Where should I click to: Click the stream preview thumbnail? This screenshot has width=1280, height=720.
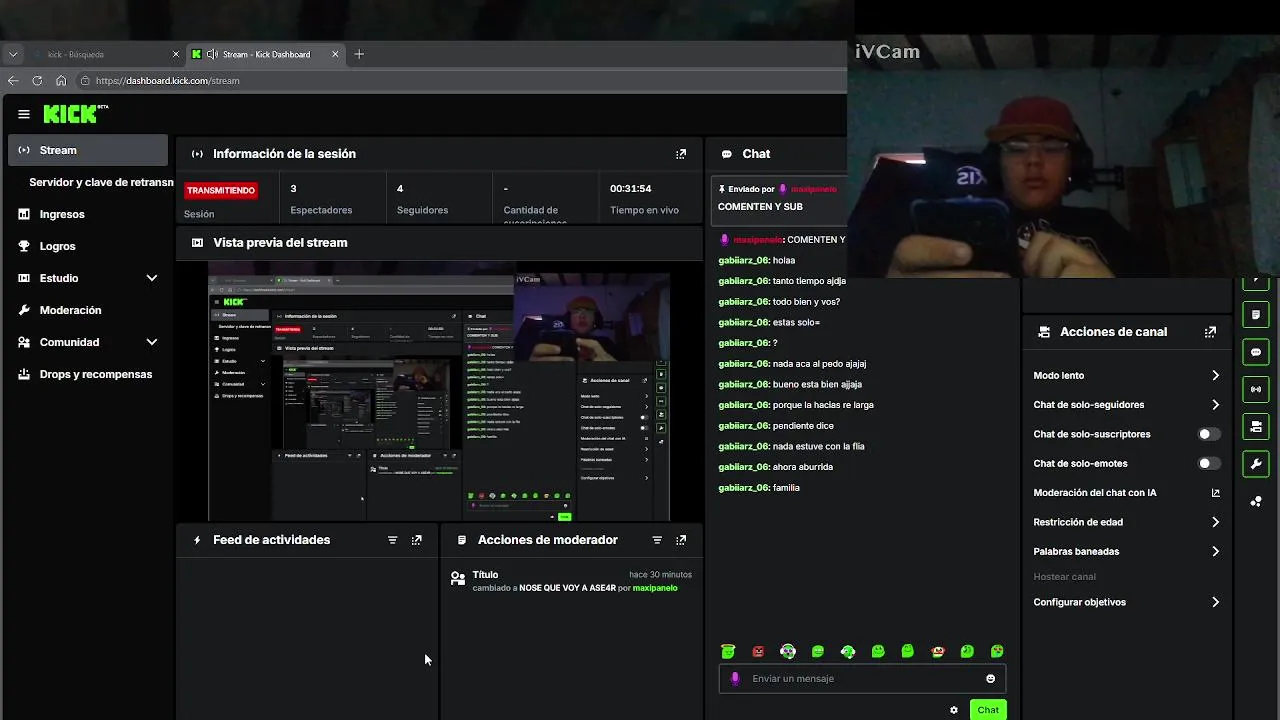[439, 391]
